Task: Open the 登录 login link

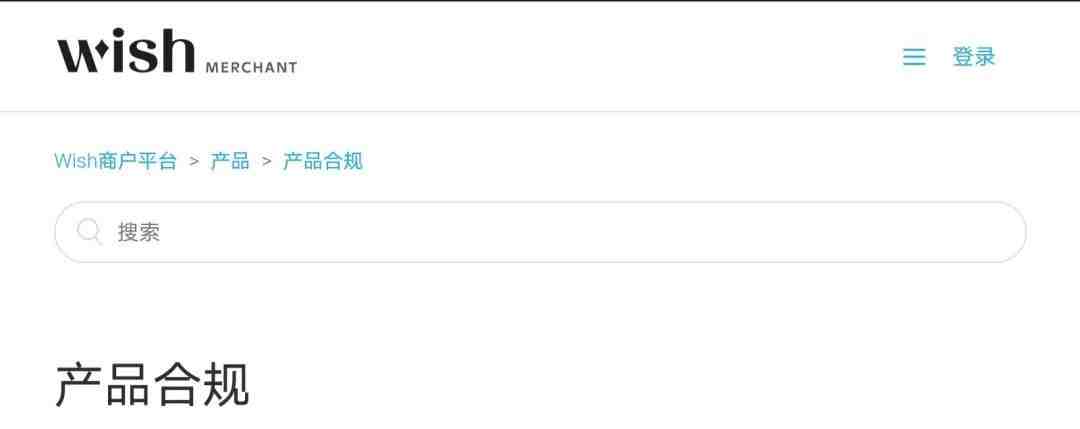Action: [974, 56]
